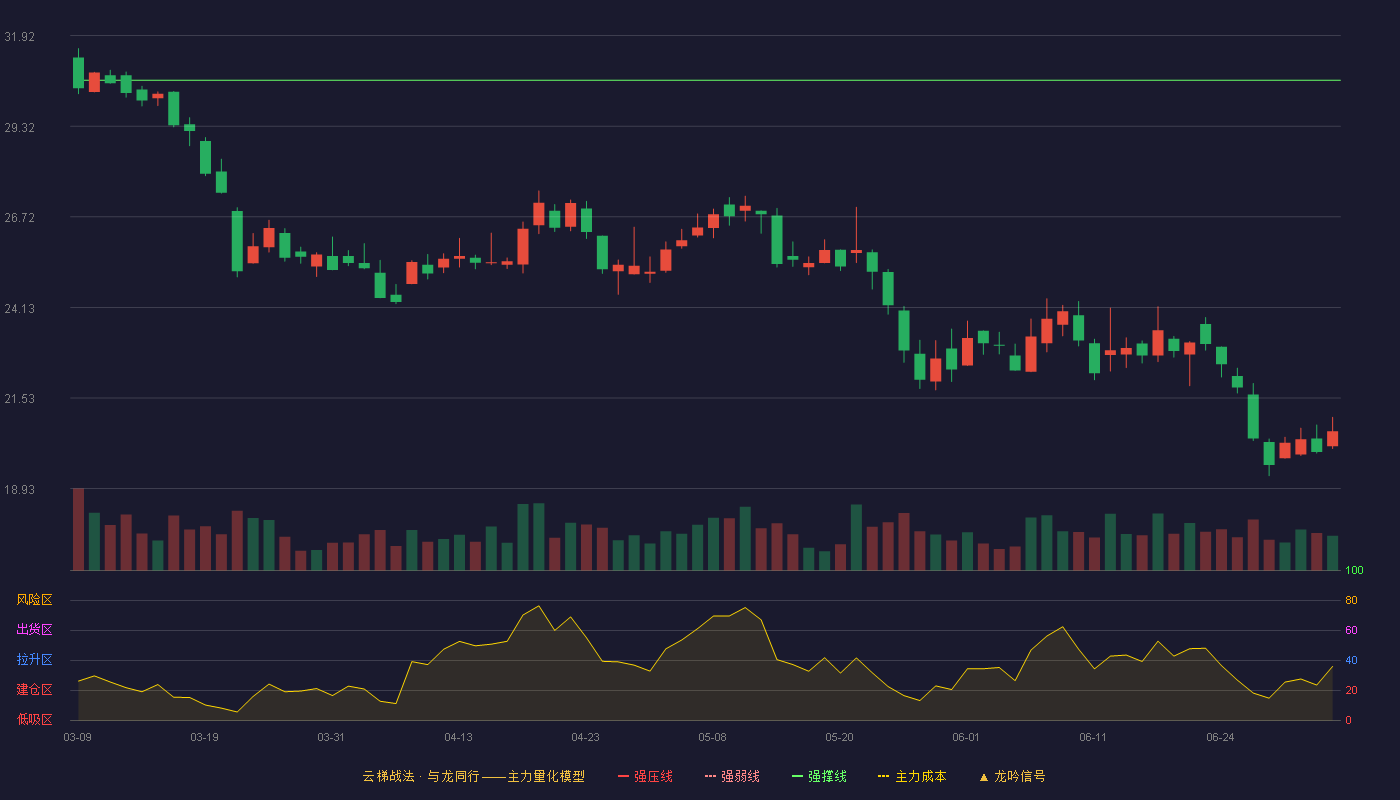Screen dimensions: 1400x800
Task: Click the candlestick above the 04-23 date
Action: click(x=586, y=221)
